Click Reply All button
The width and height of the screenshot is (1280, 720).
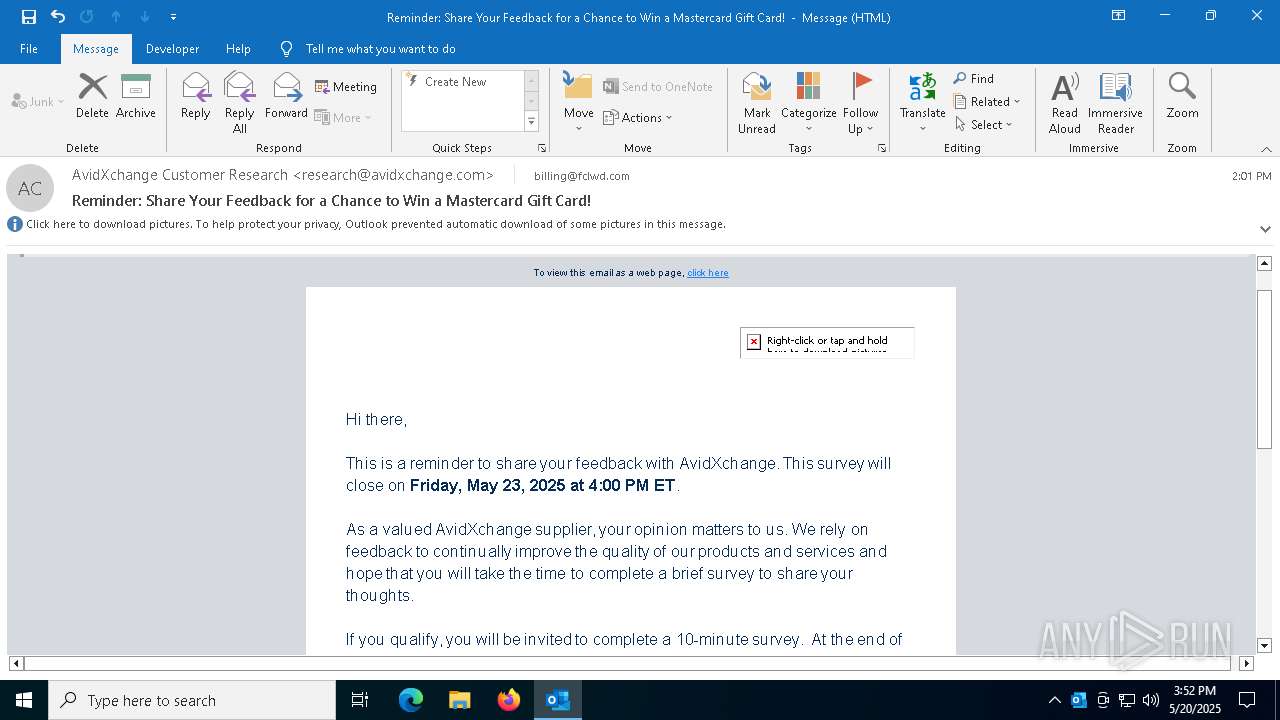pos(240,103)
